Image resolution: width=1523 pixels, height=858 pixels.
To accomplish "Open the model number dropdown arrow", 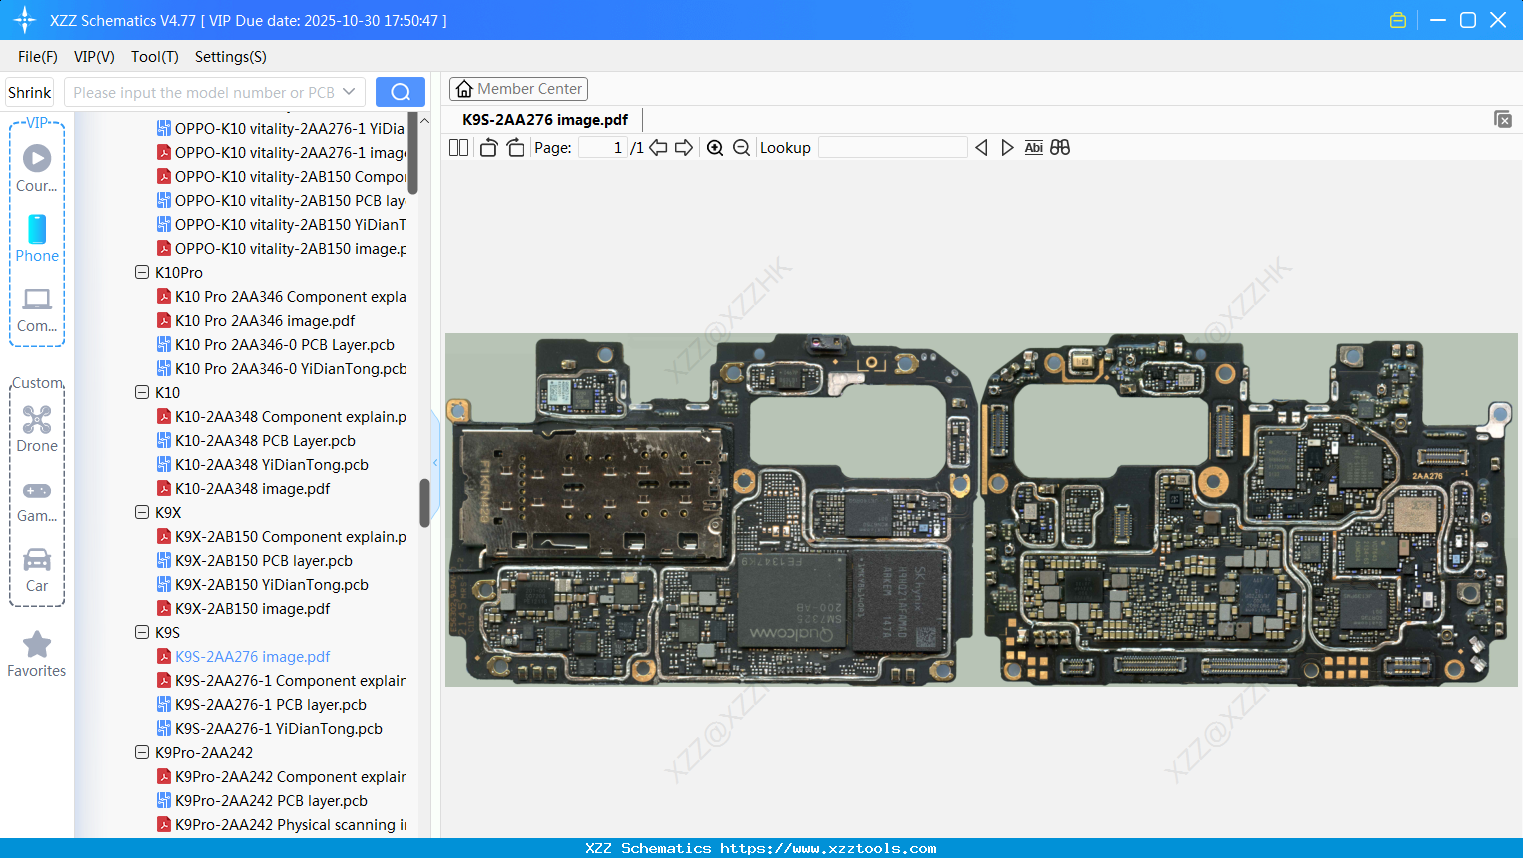I will (x=349, y=92).
